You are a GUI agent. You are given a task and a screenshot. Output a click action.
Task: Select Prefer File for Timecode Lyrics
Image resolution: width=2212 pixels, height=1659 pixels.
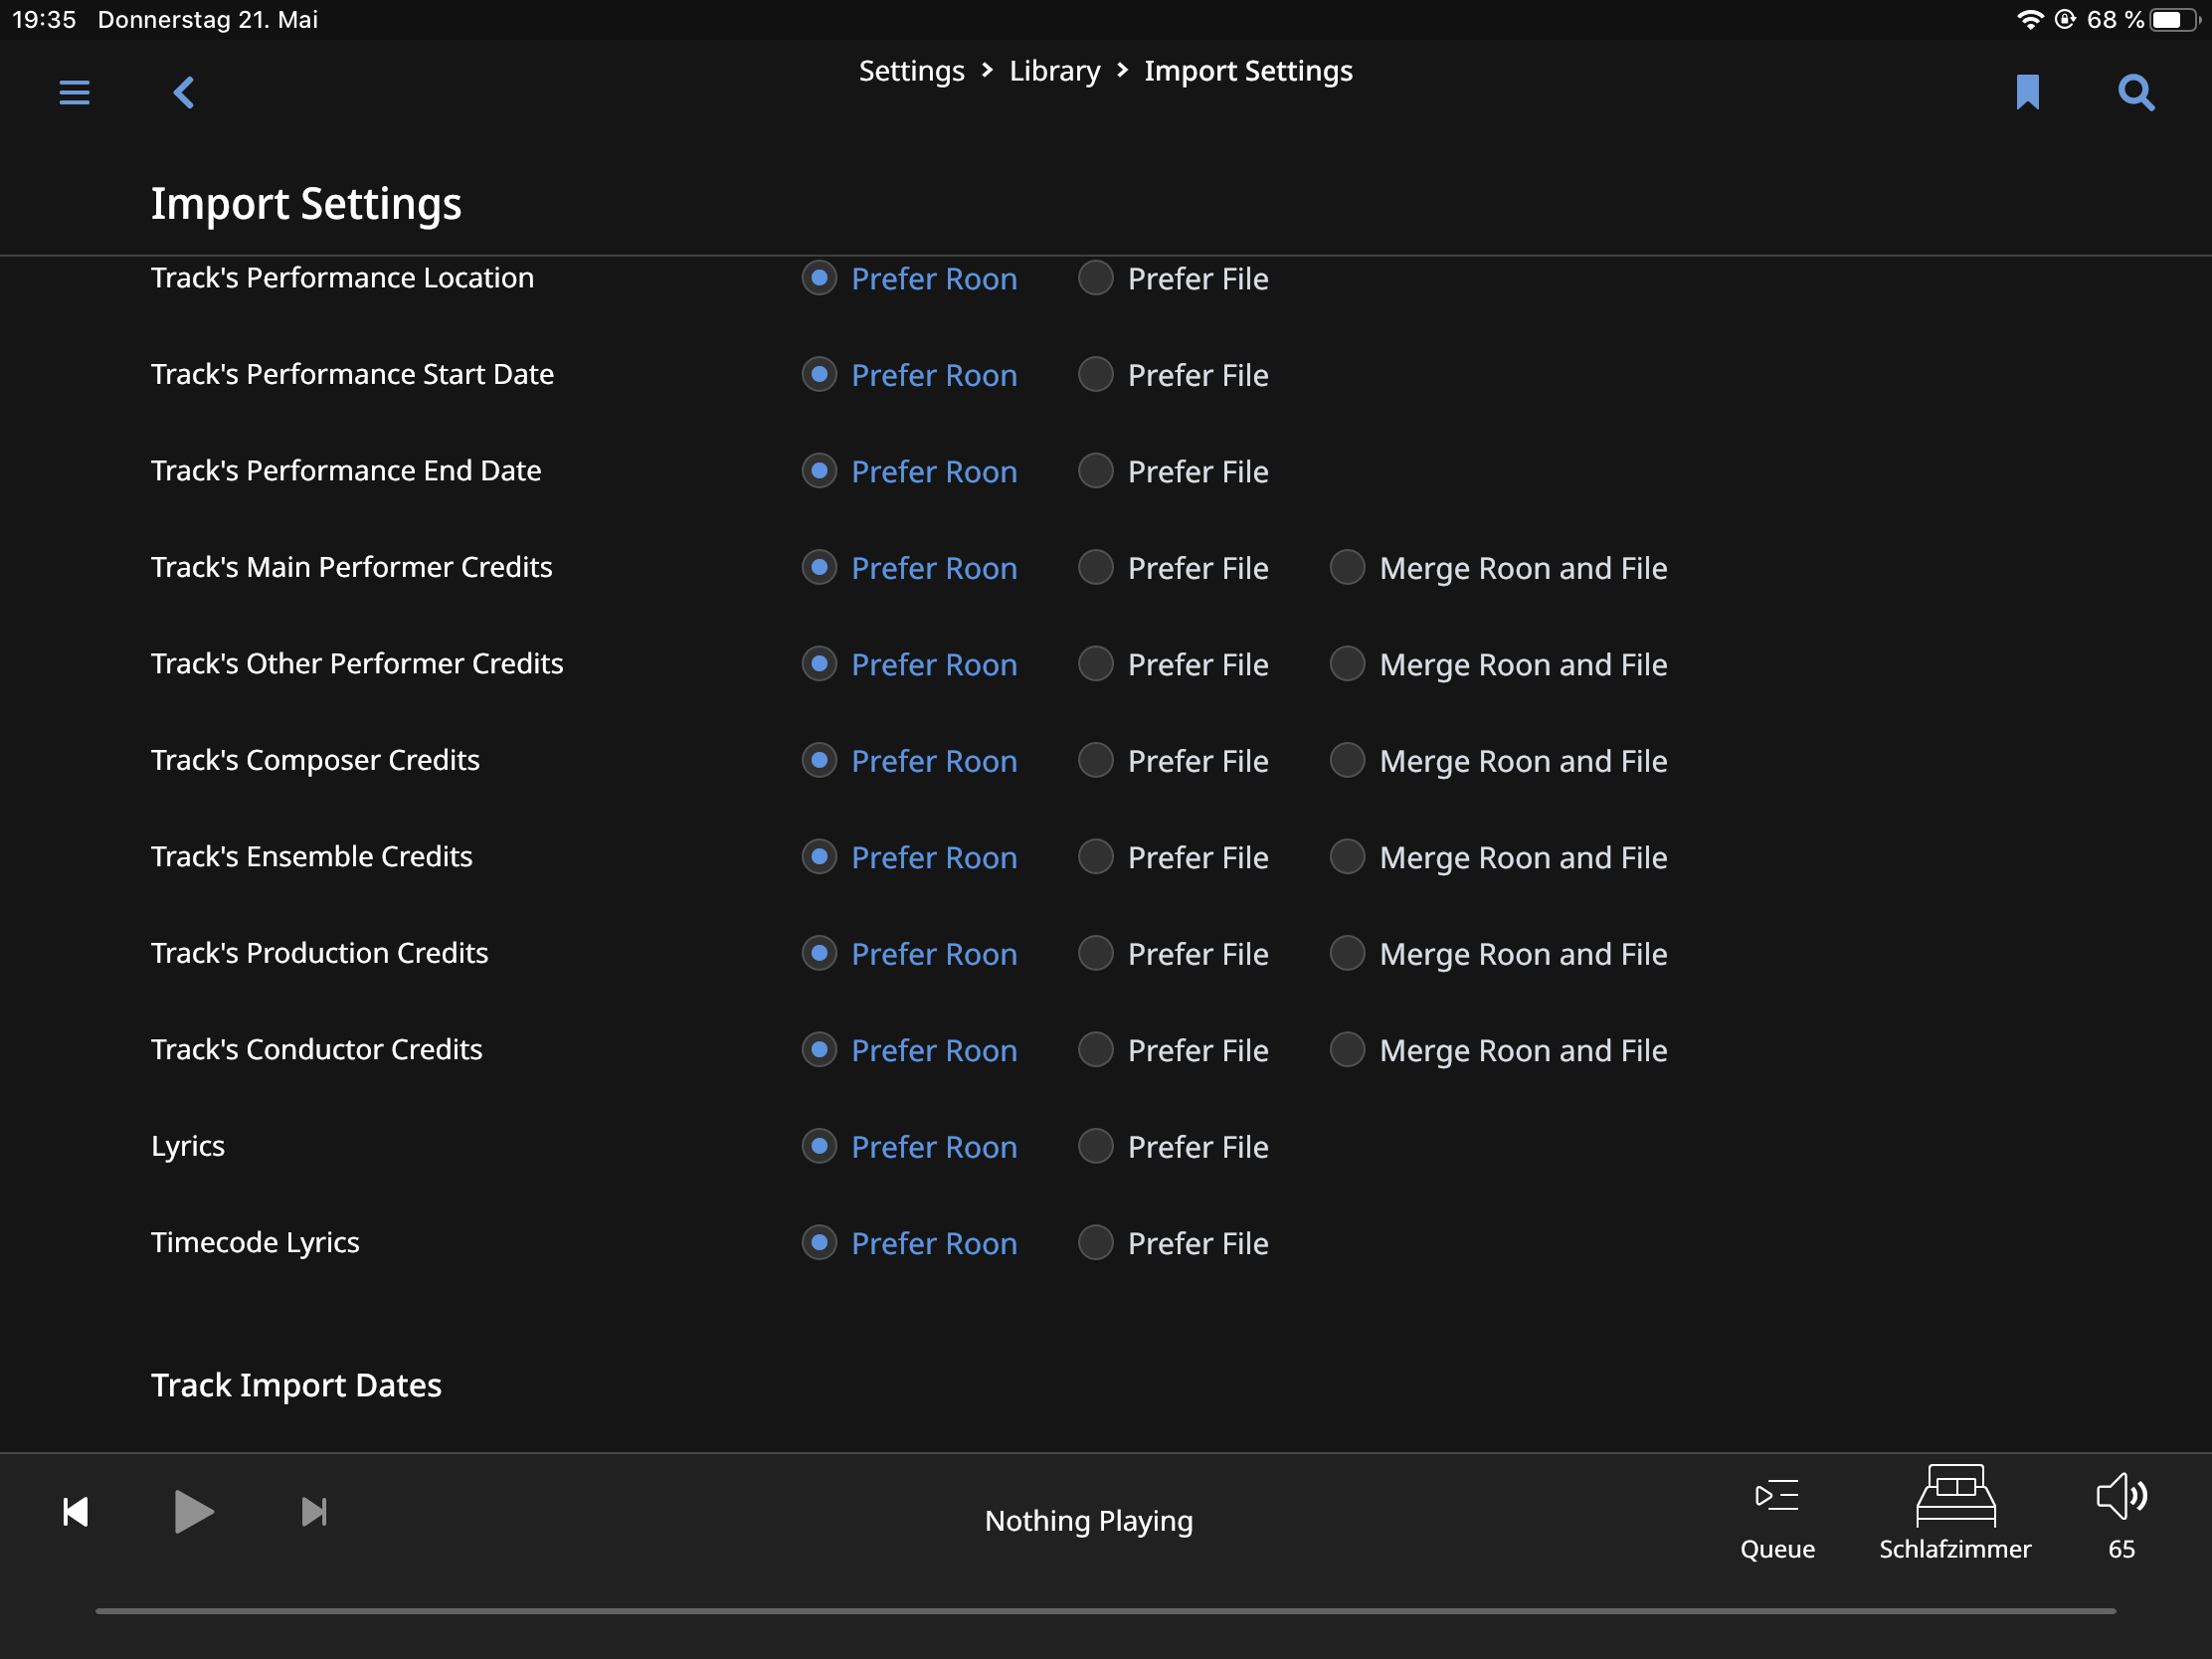1173,1243
